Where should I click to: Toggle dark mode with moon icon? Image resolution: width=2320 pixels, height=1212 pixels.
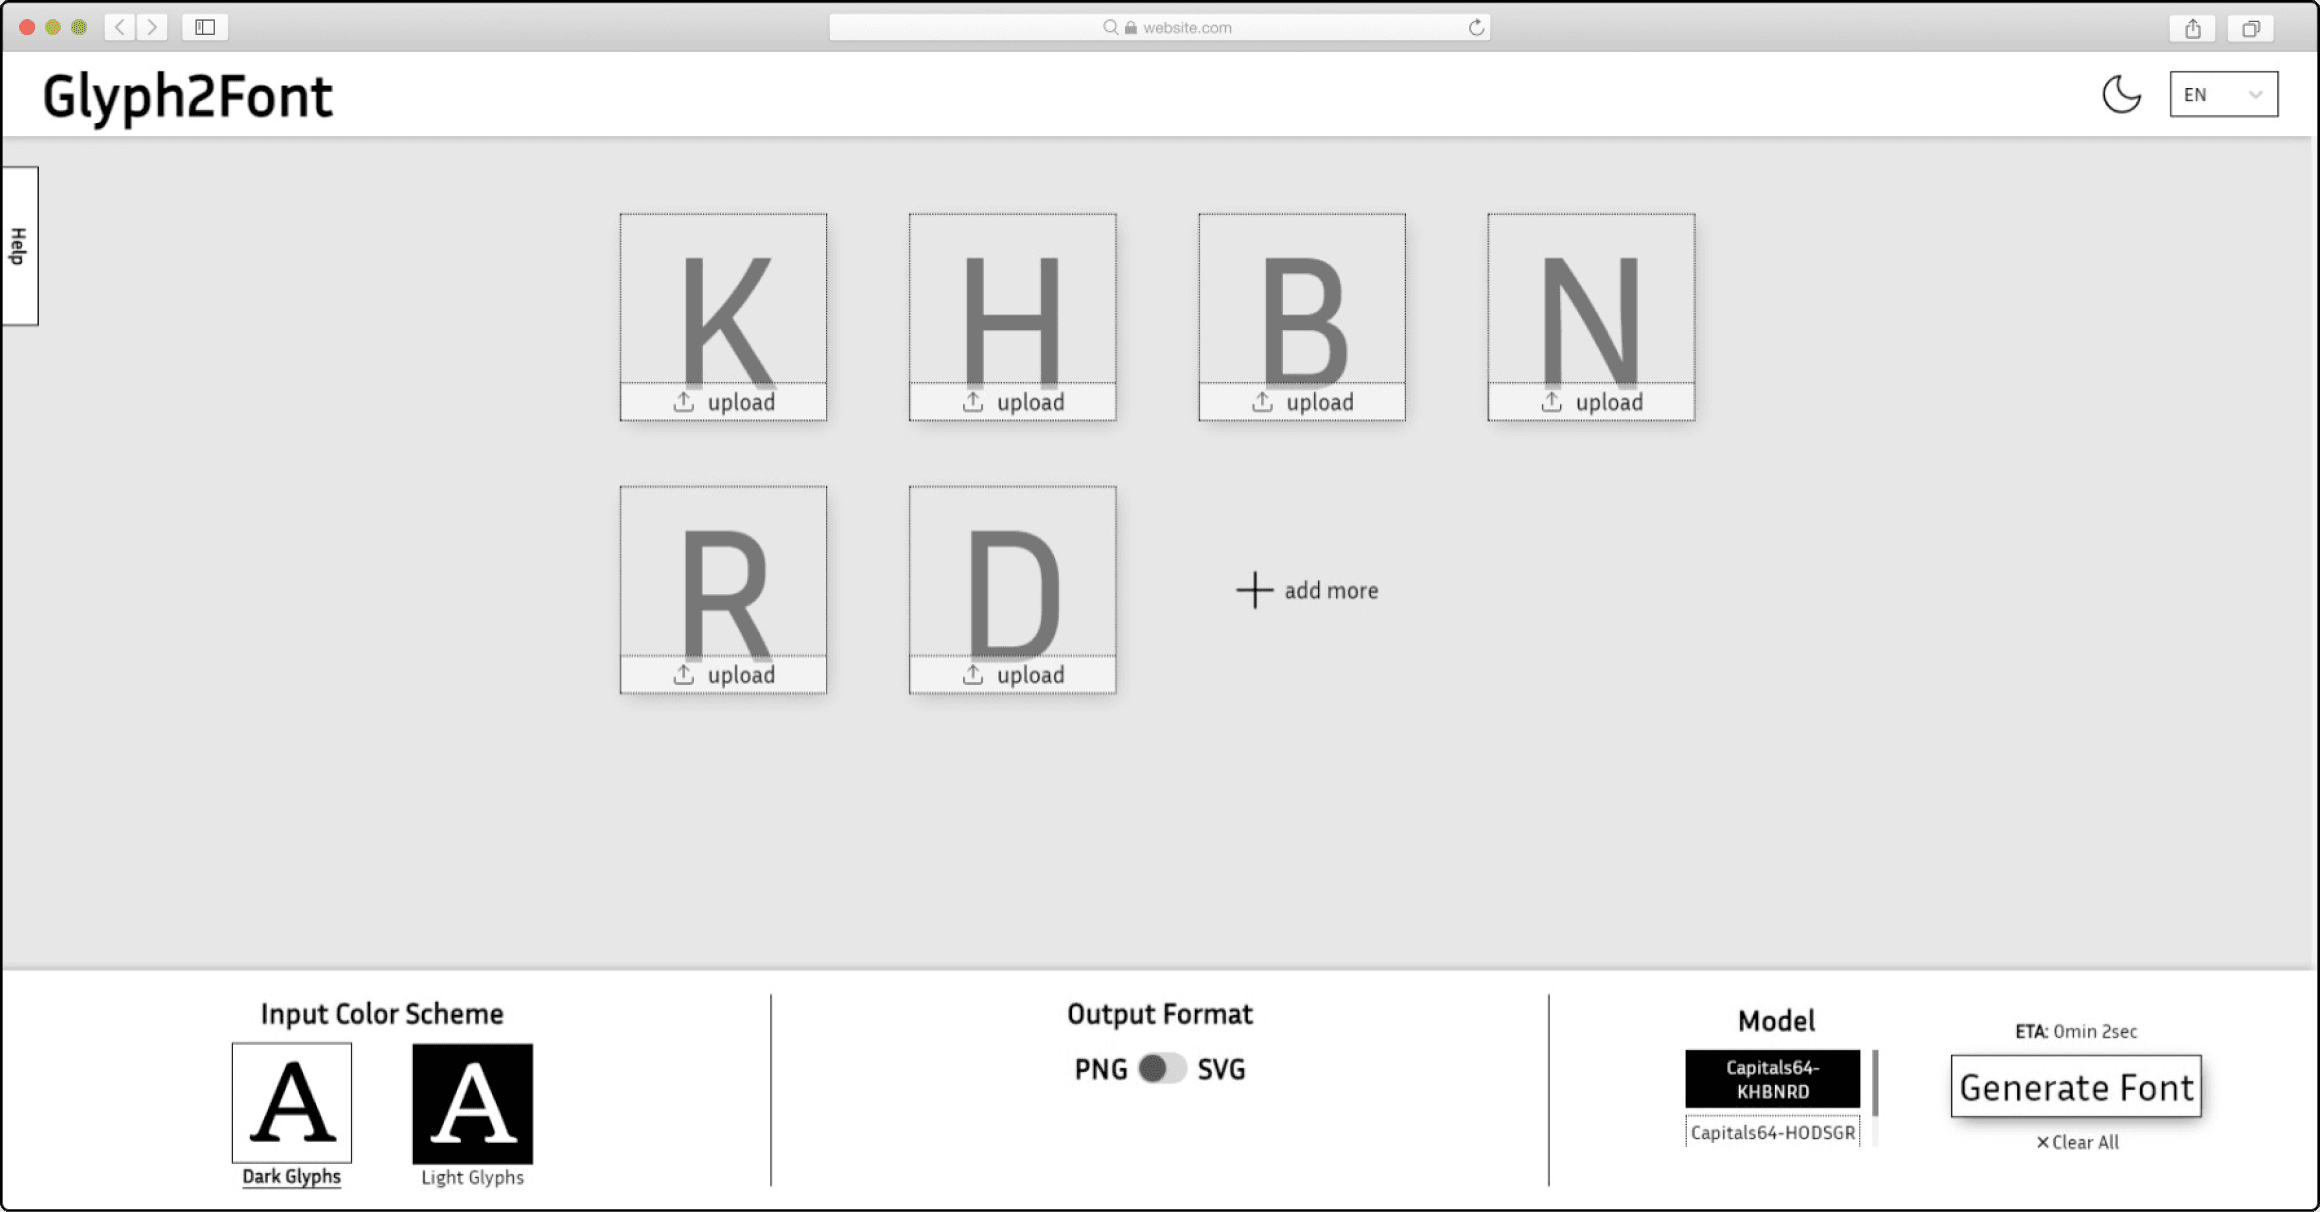coord(2122,95)
